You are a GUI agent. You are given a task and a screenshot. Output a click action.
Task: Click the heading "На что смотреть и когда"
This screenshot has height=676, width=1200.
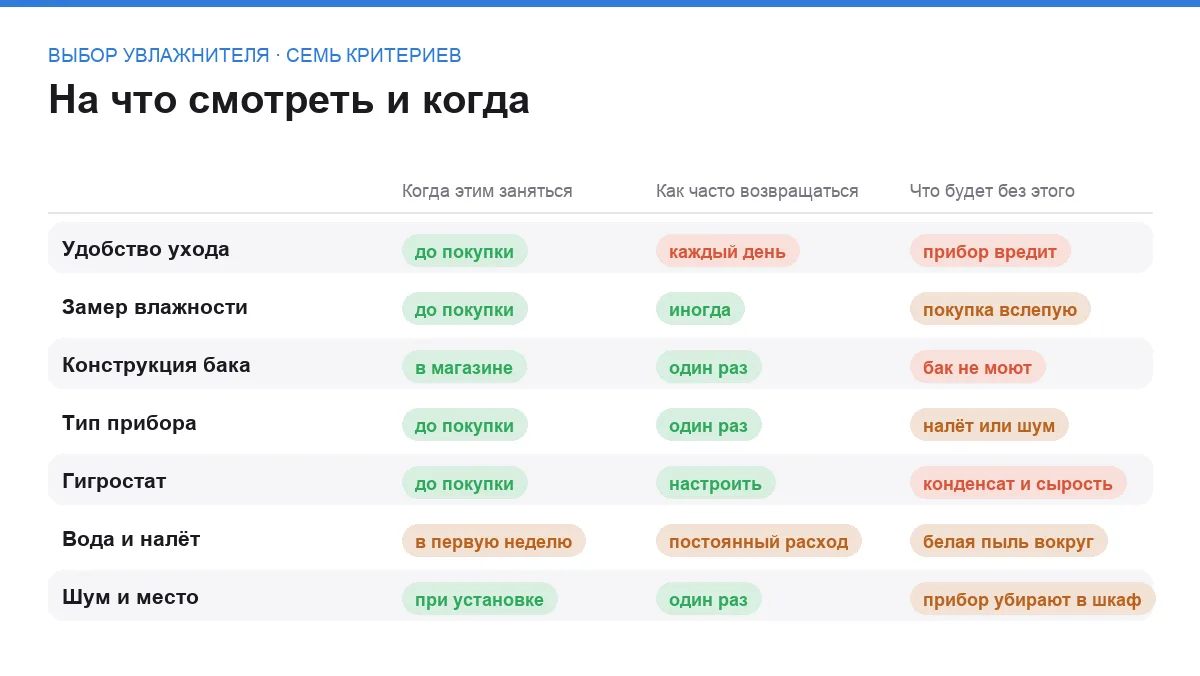(289, 101)
